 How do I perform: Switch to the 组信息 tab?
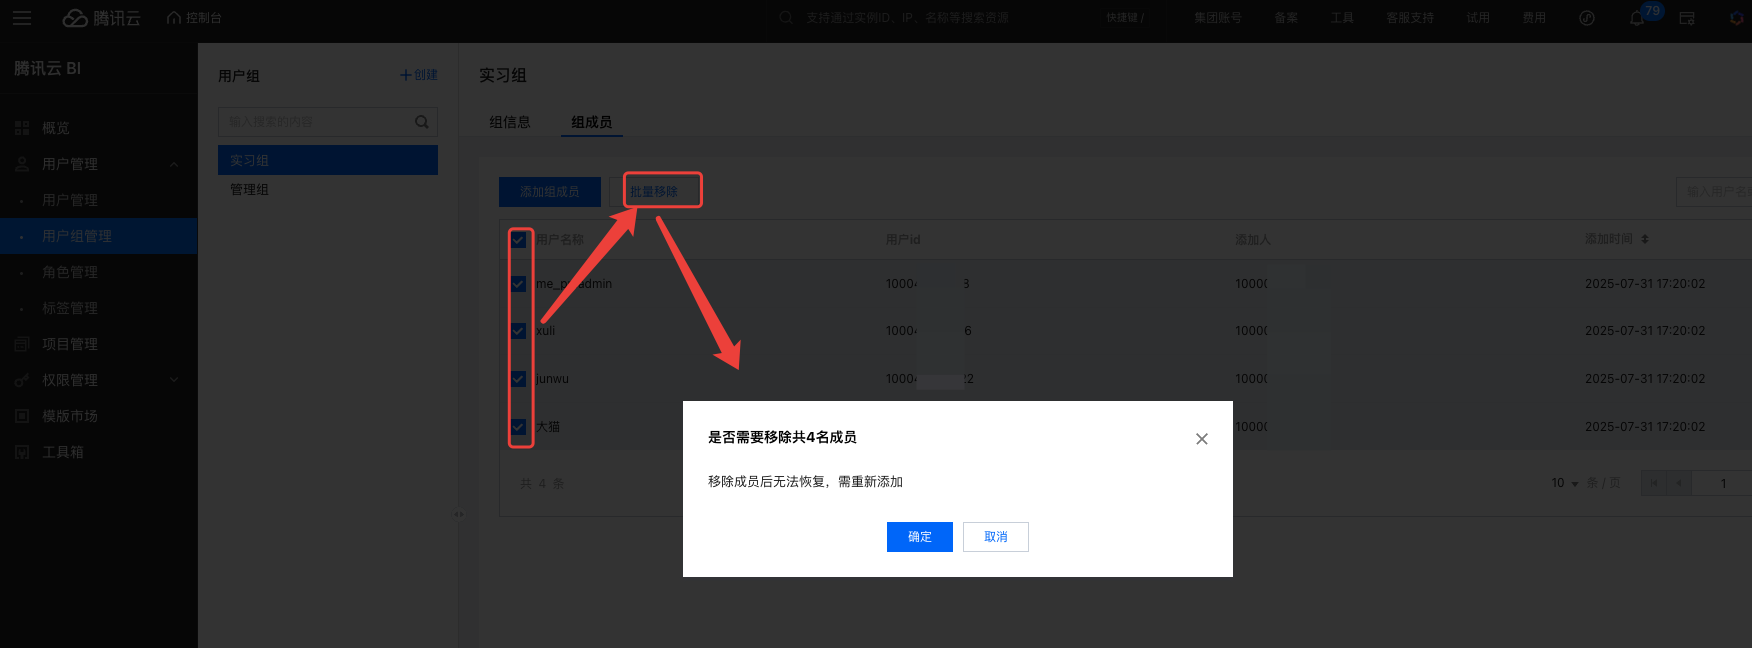point(510,122)
